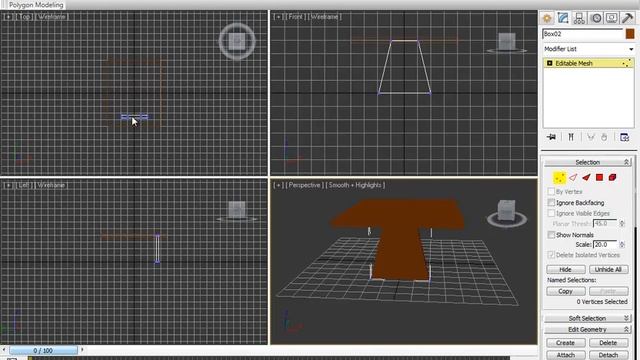Select Face sub-object level icon
This screenshot has width=640, height=360.
click(x=586, y=178)
